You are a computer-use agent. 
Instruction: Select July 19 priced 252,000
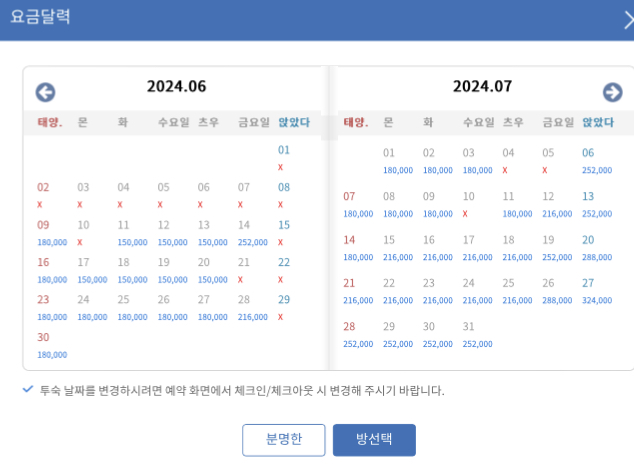click(x=557, y=248)
